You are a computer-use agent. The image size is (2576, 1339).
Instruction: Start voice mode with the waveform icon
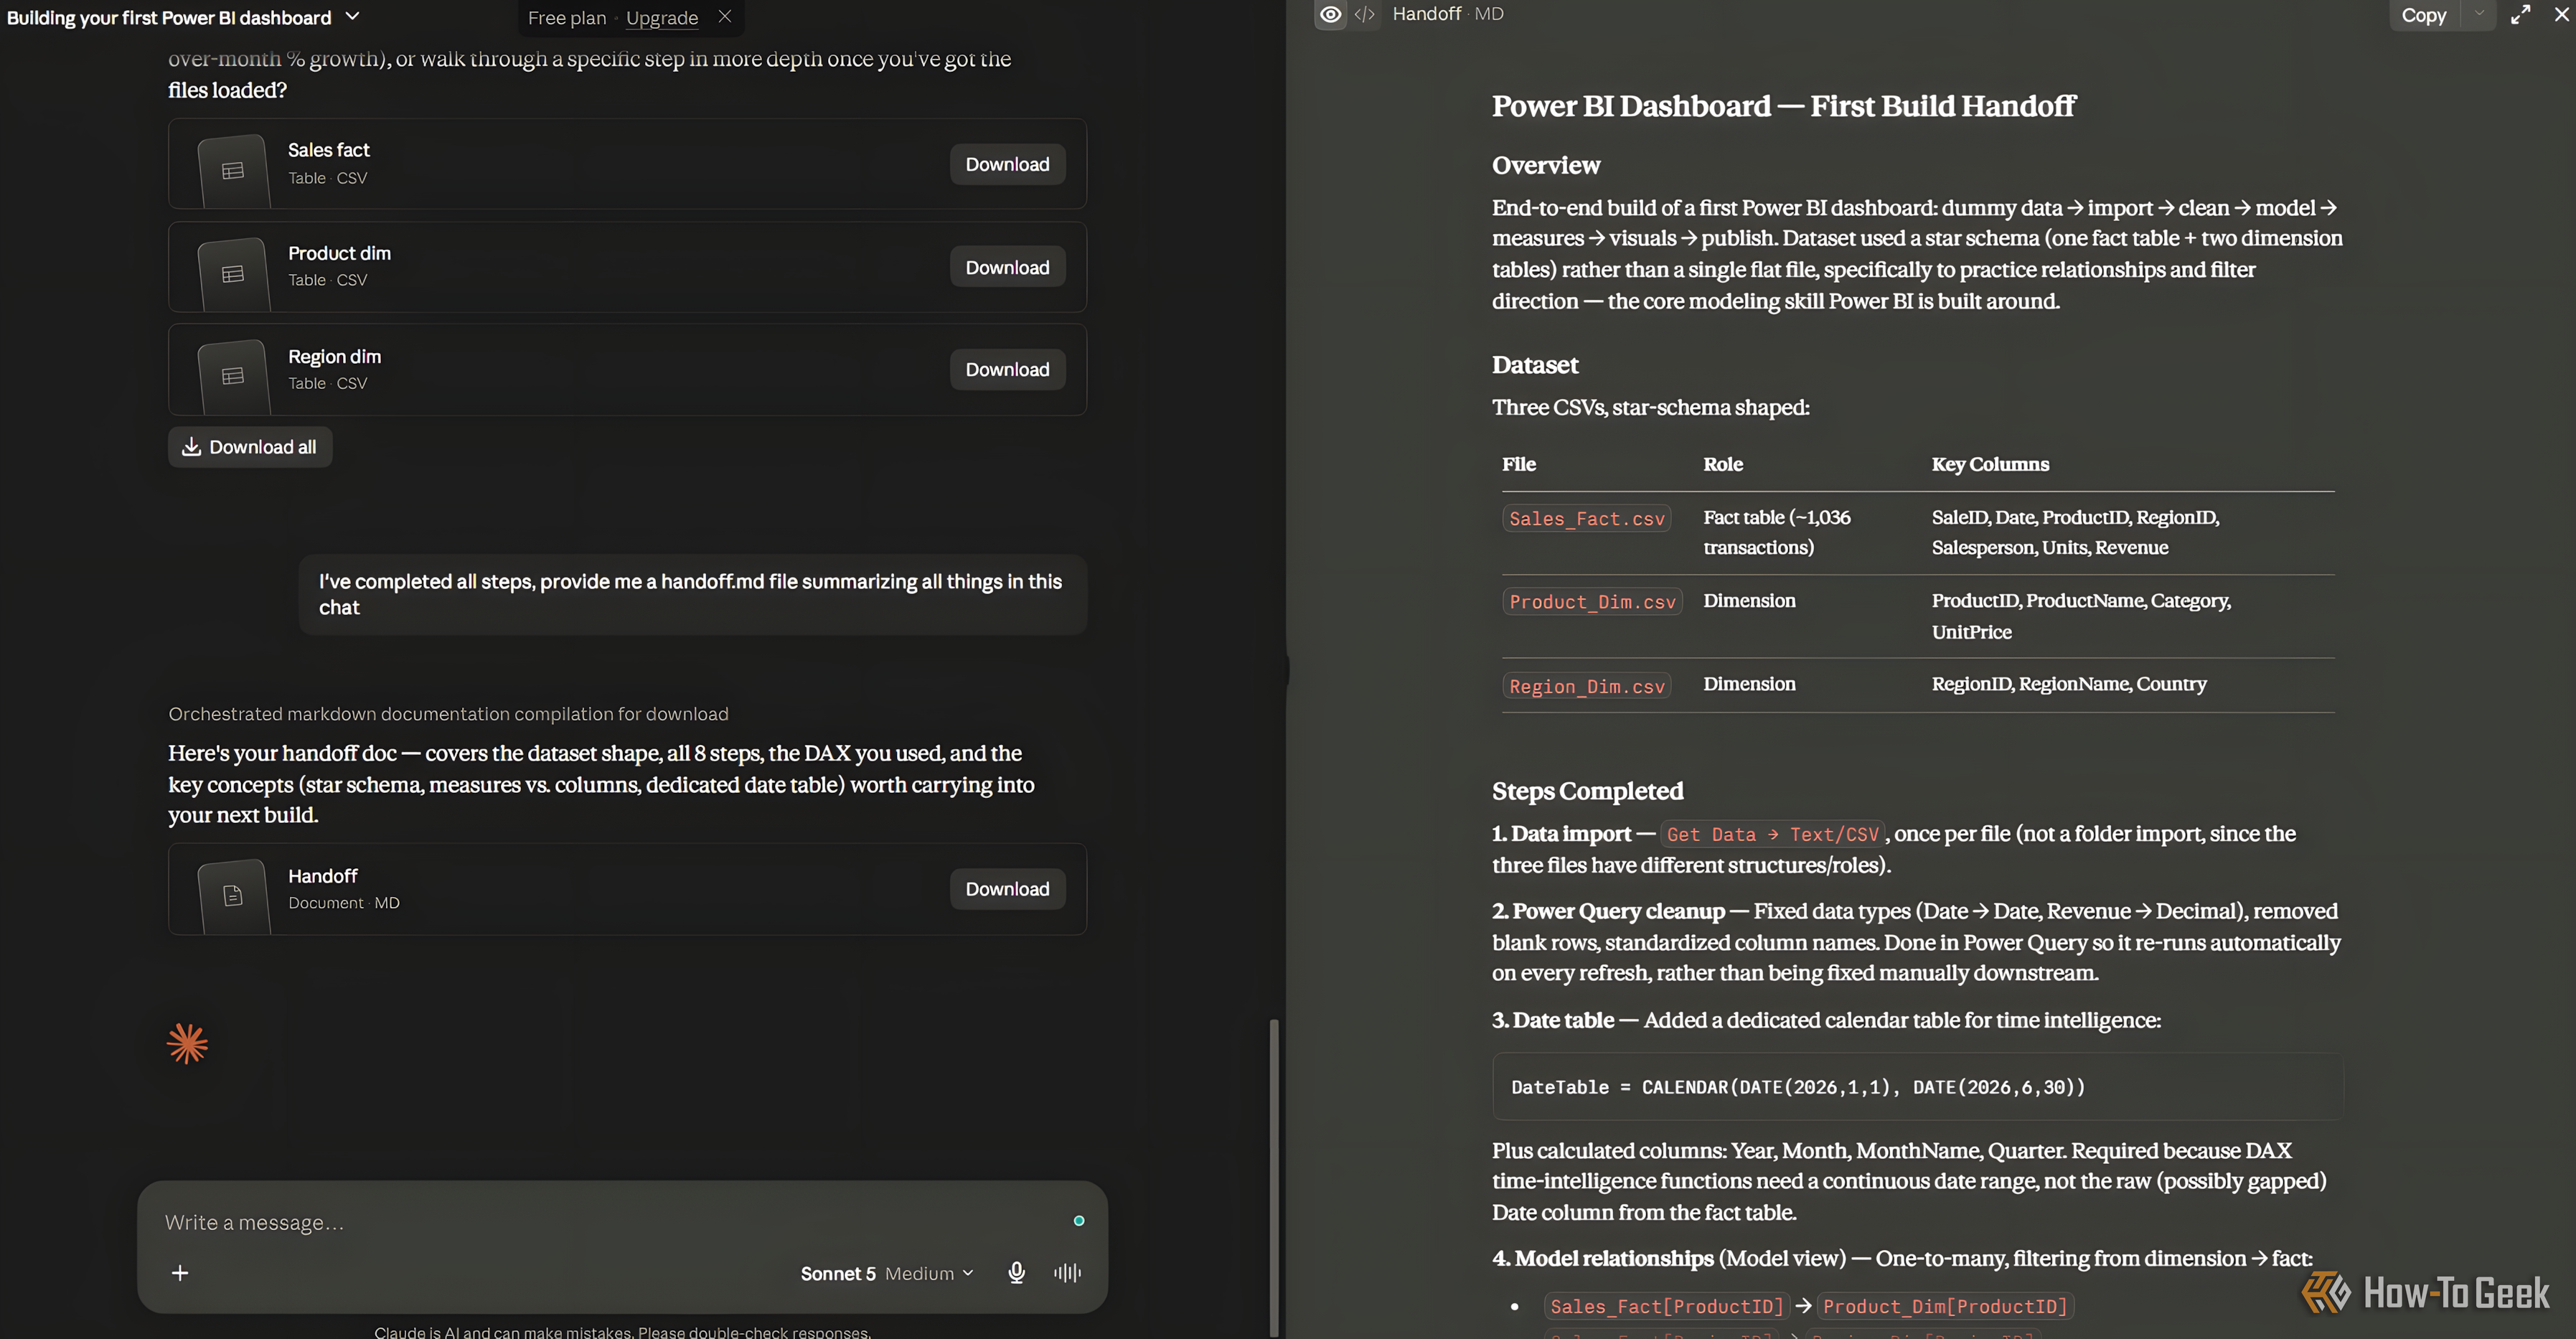(1067, 1273)
